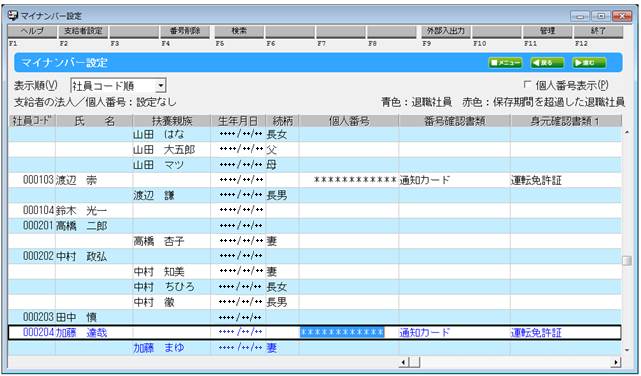641x376 pixels.
Task: Maximize the マイナンバー設定 window
Action: (601, 16)
